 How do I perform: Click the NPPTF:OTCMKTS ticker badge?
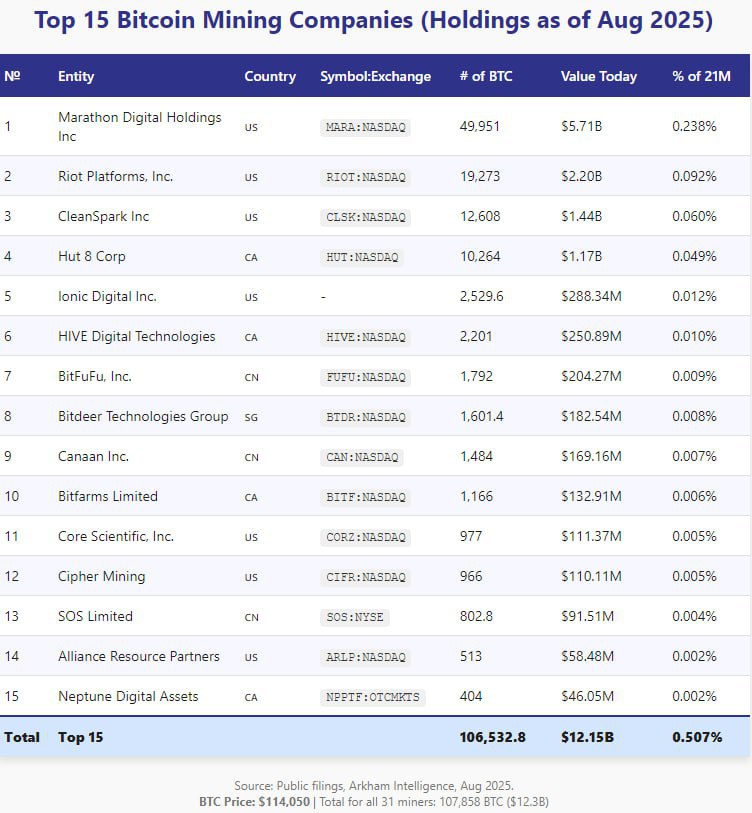pyautogui.click(x=373, y=697)
